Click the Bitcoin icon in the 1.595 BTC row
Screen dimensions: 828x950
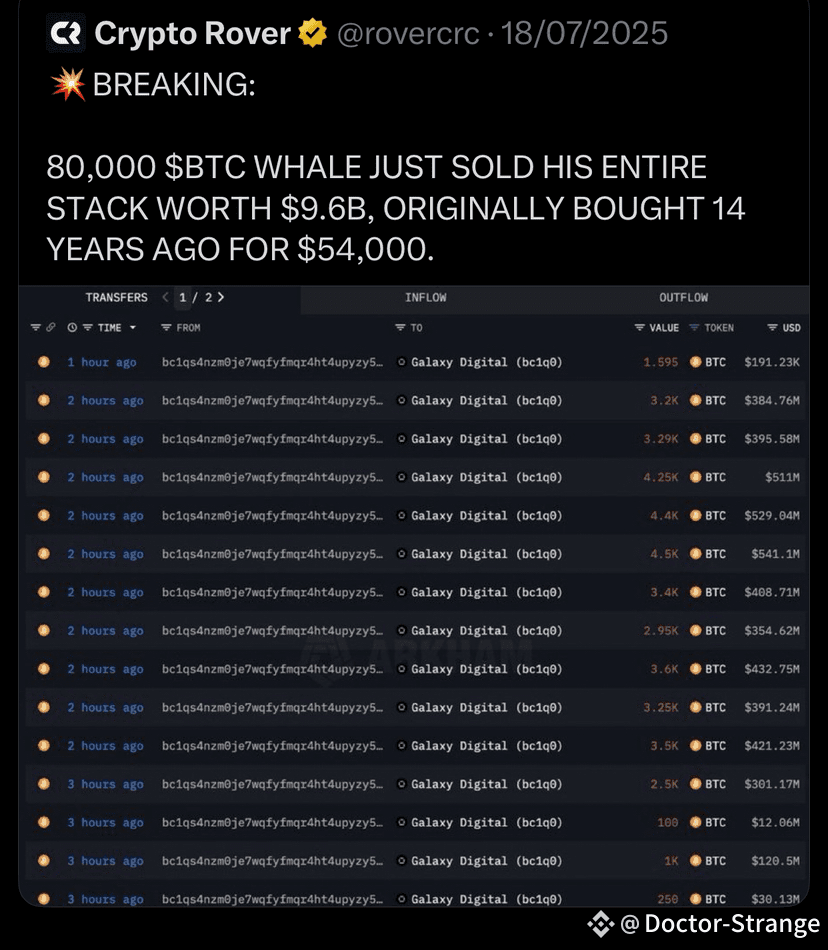tap(695, 362)
